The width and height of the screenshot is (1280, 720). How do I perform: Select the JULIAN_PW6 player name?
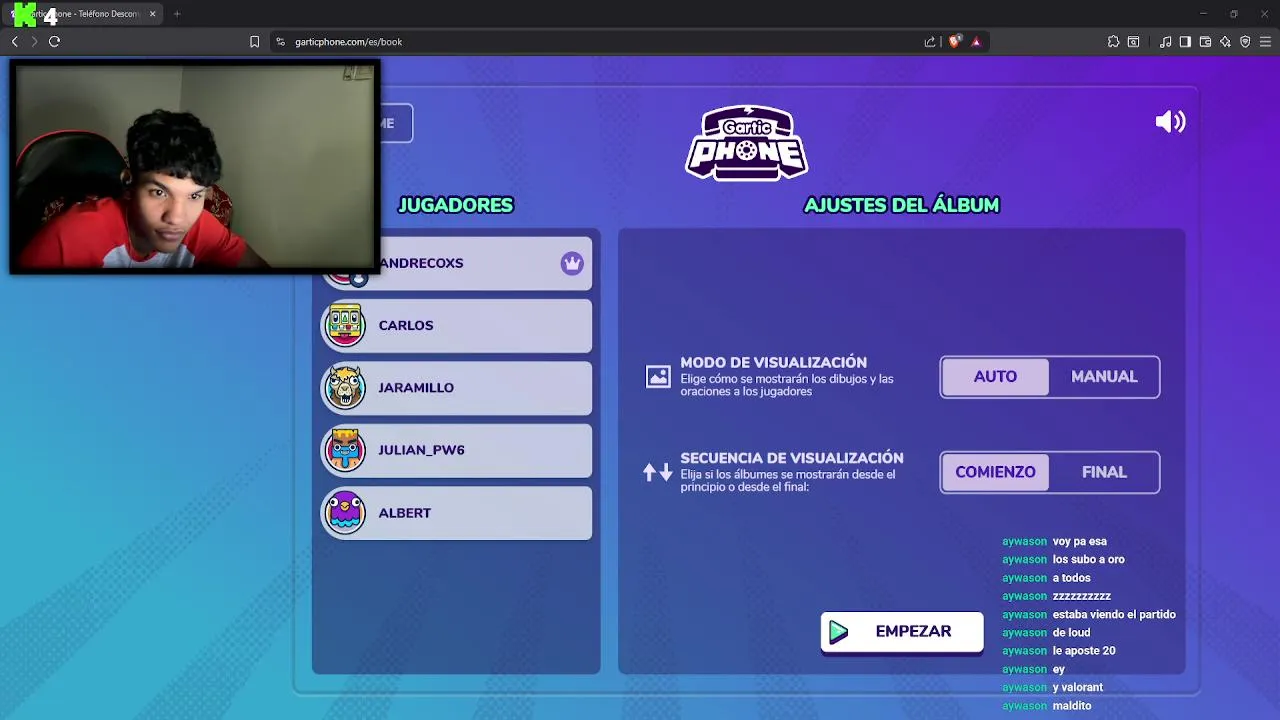click(x=421, y=450)
